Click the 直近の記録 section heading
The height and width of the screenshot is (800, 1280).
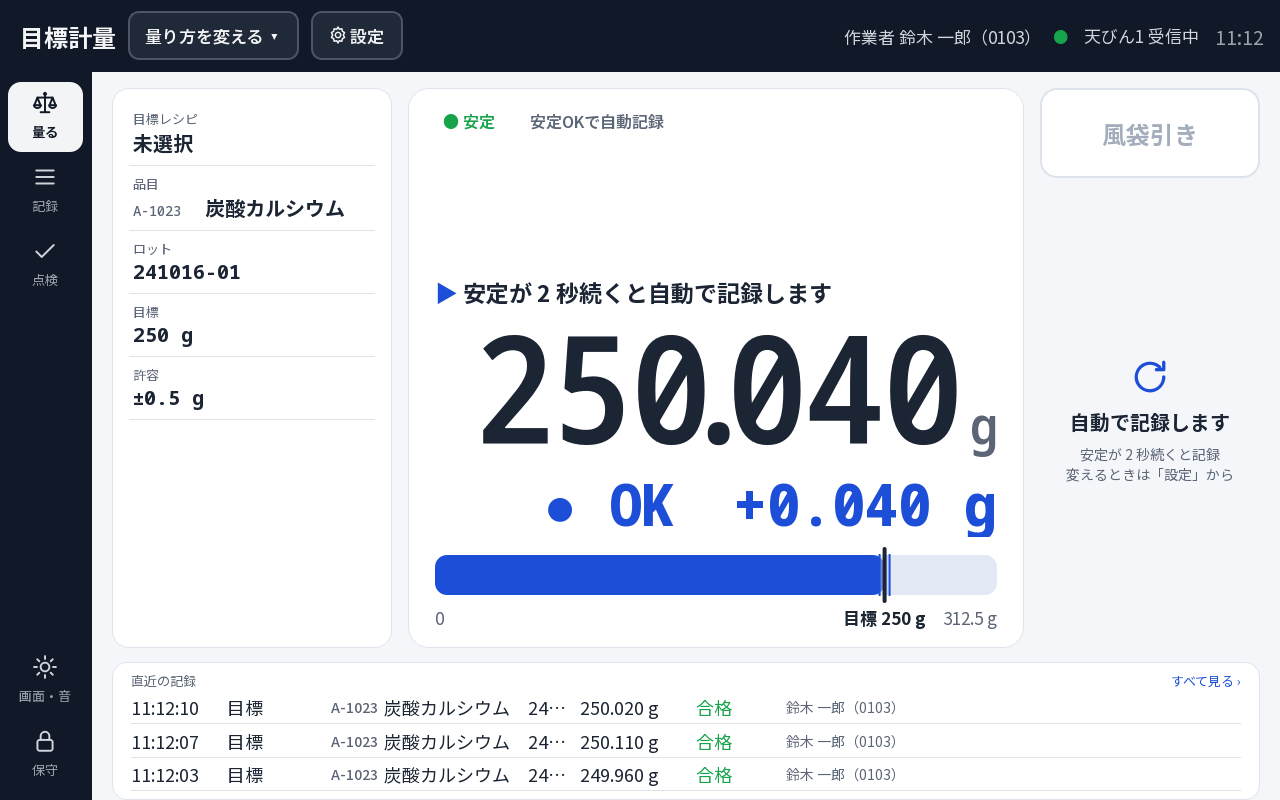pyautogui.click(x=164, y=681)
